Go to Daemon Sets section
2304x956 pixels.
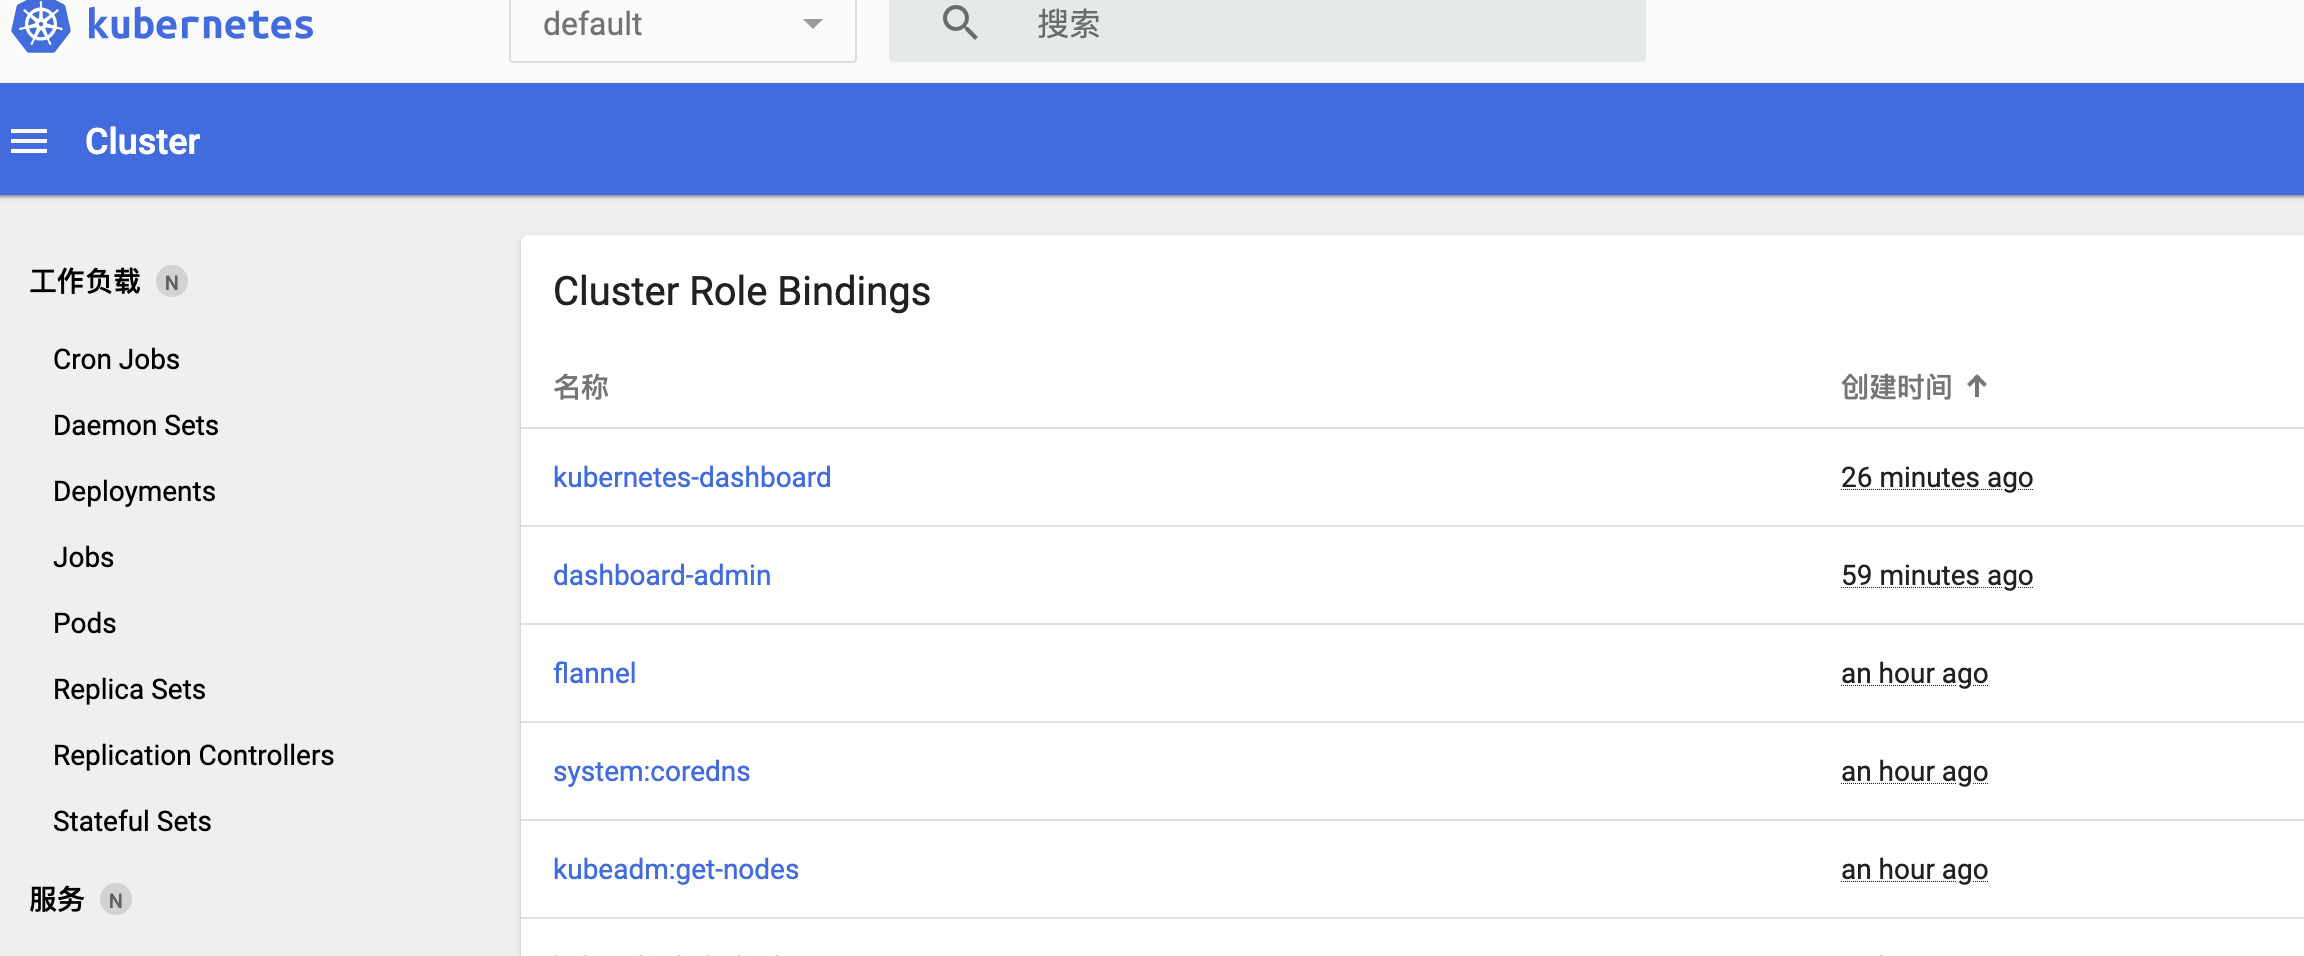(x=135, y=425)
